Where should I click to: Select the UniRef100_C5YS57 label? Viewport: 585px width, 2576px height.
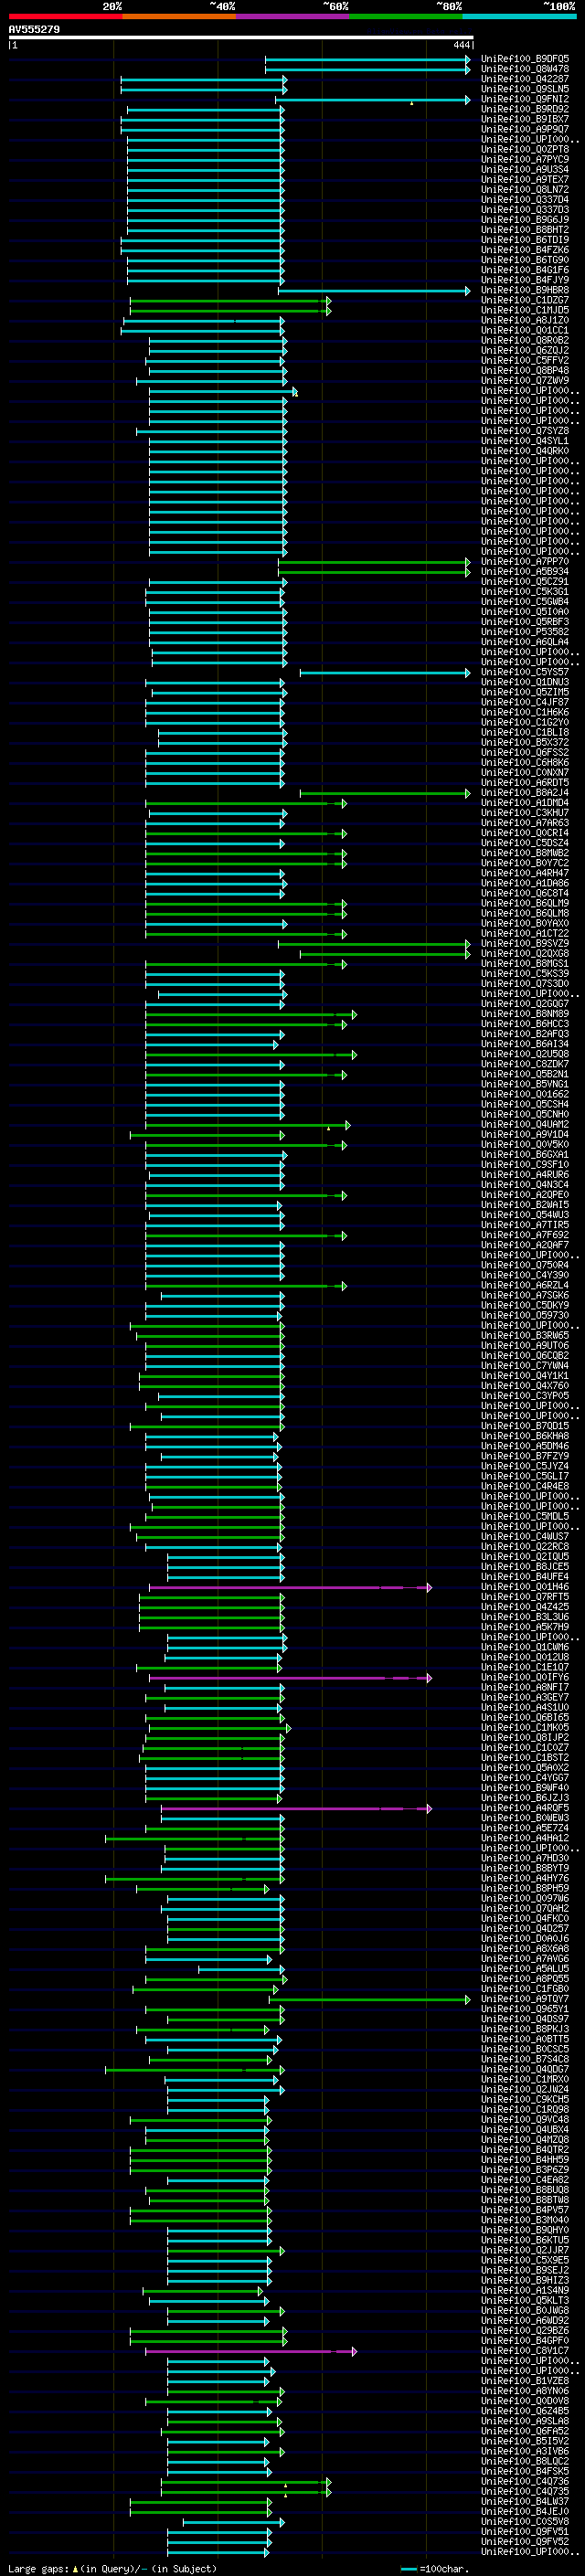pyautogui.click(x=525, y=672)
